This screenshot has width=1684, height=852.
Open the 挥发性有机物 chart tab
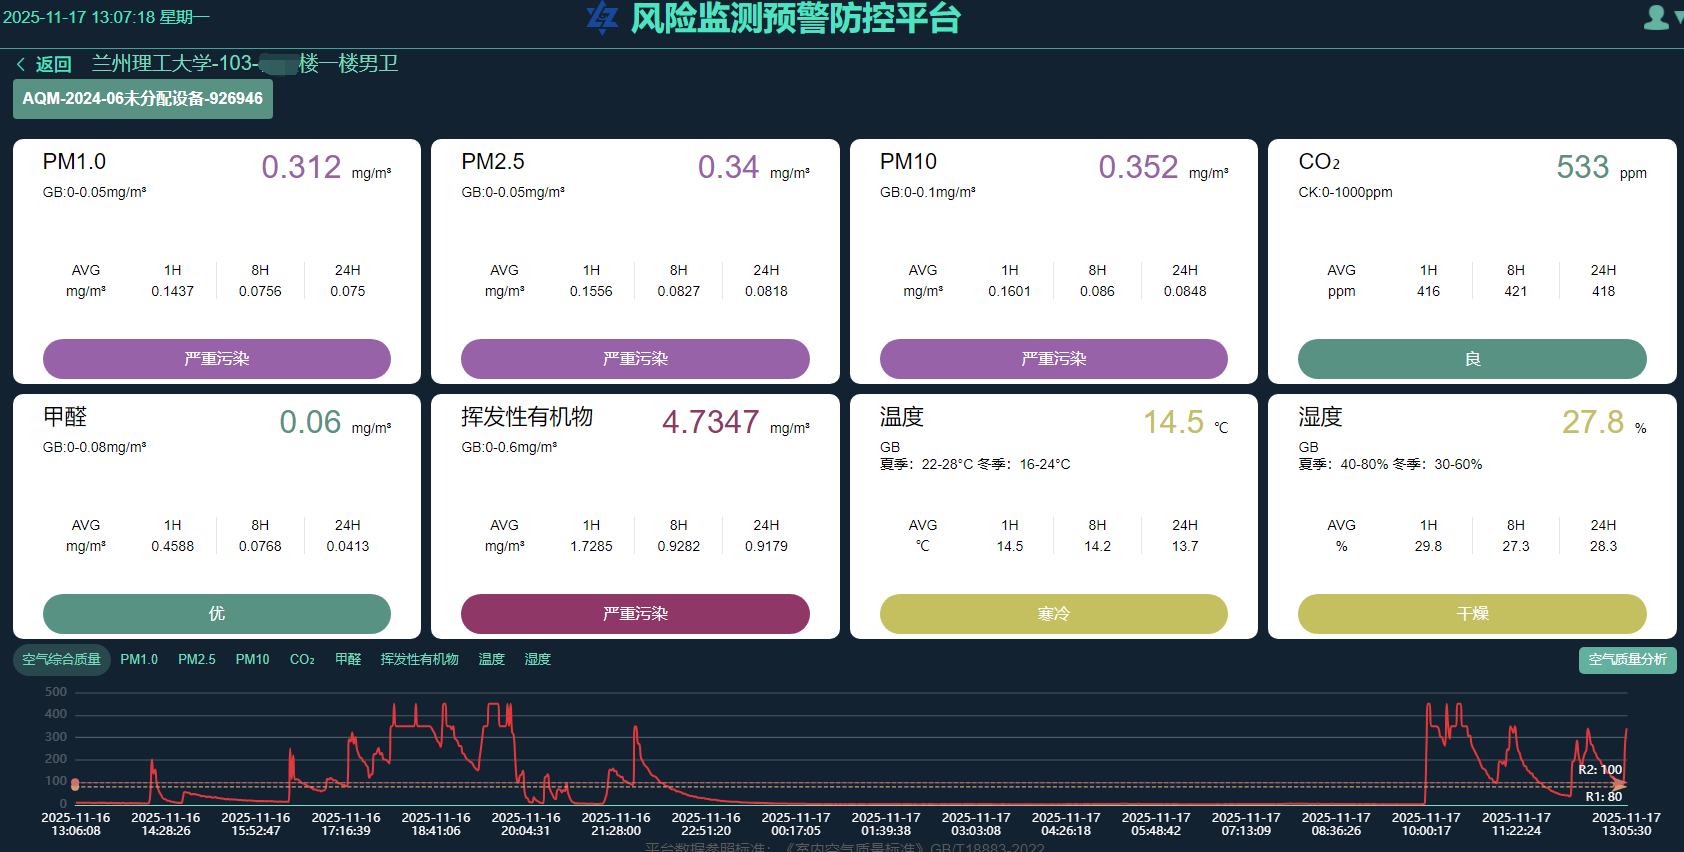pos(419,660)
